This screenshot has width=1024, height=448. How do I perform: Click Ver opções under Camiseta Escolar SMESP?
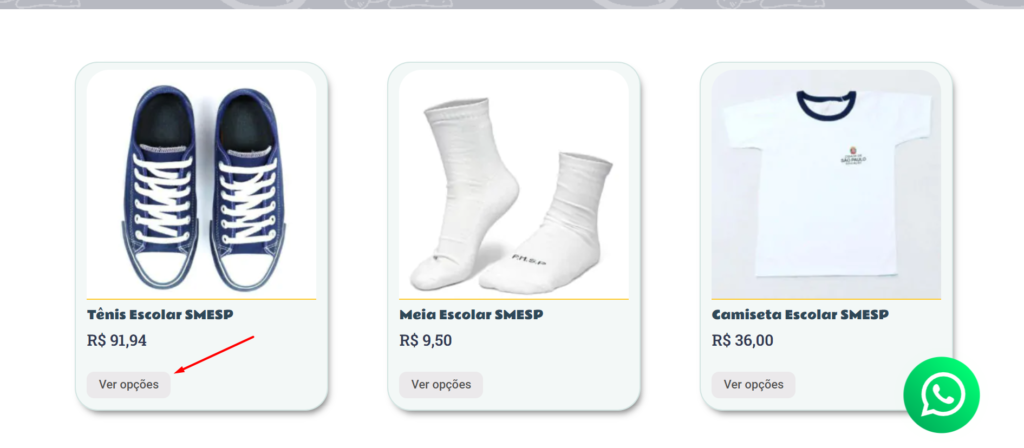coord(753,385)
